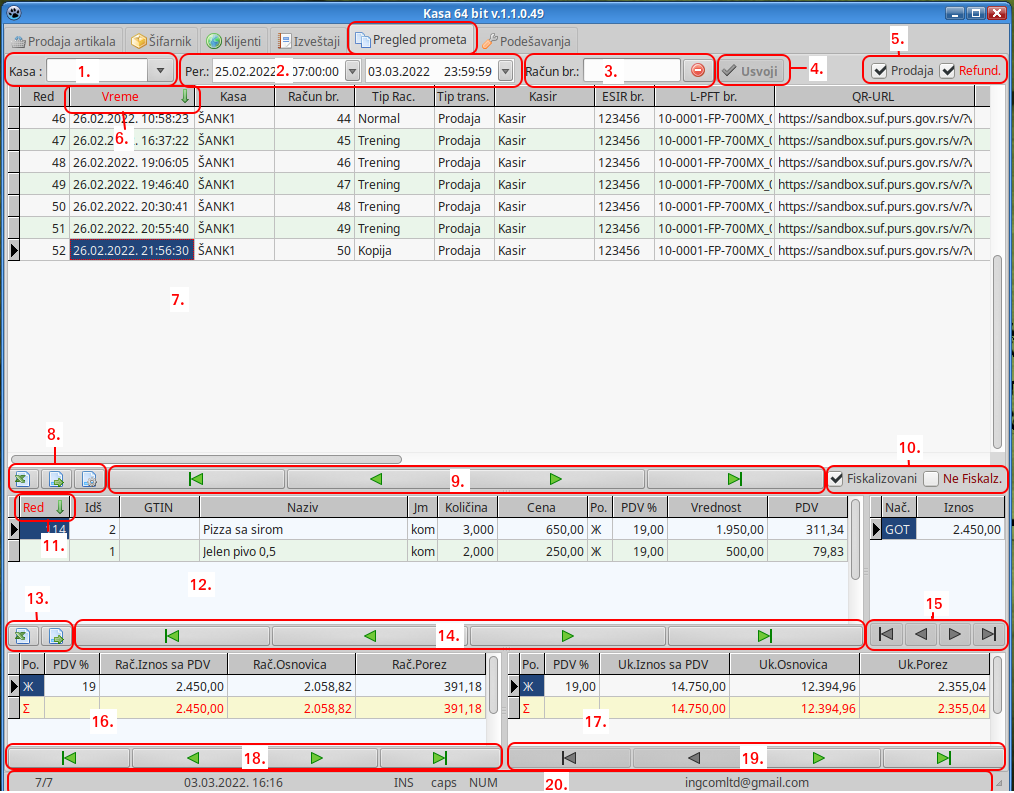Viewport: 1014px width, 793px height.
Task: Click previous record arrow in payment navigator
Action: (x=923, y=634)
